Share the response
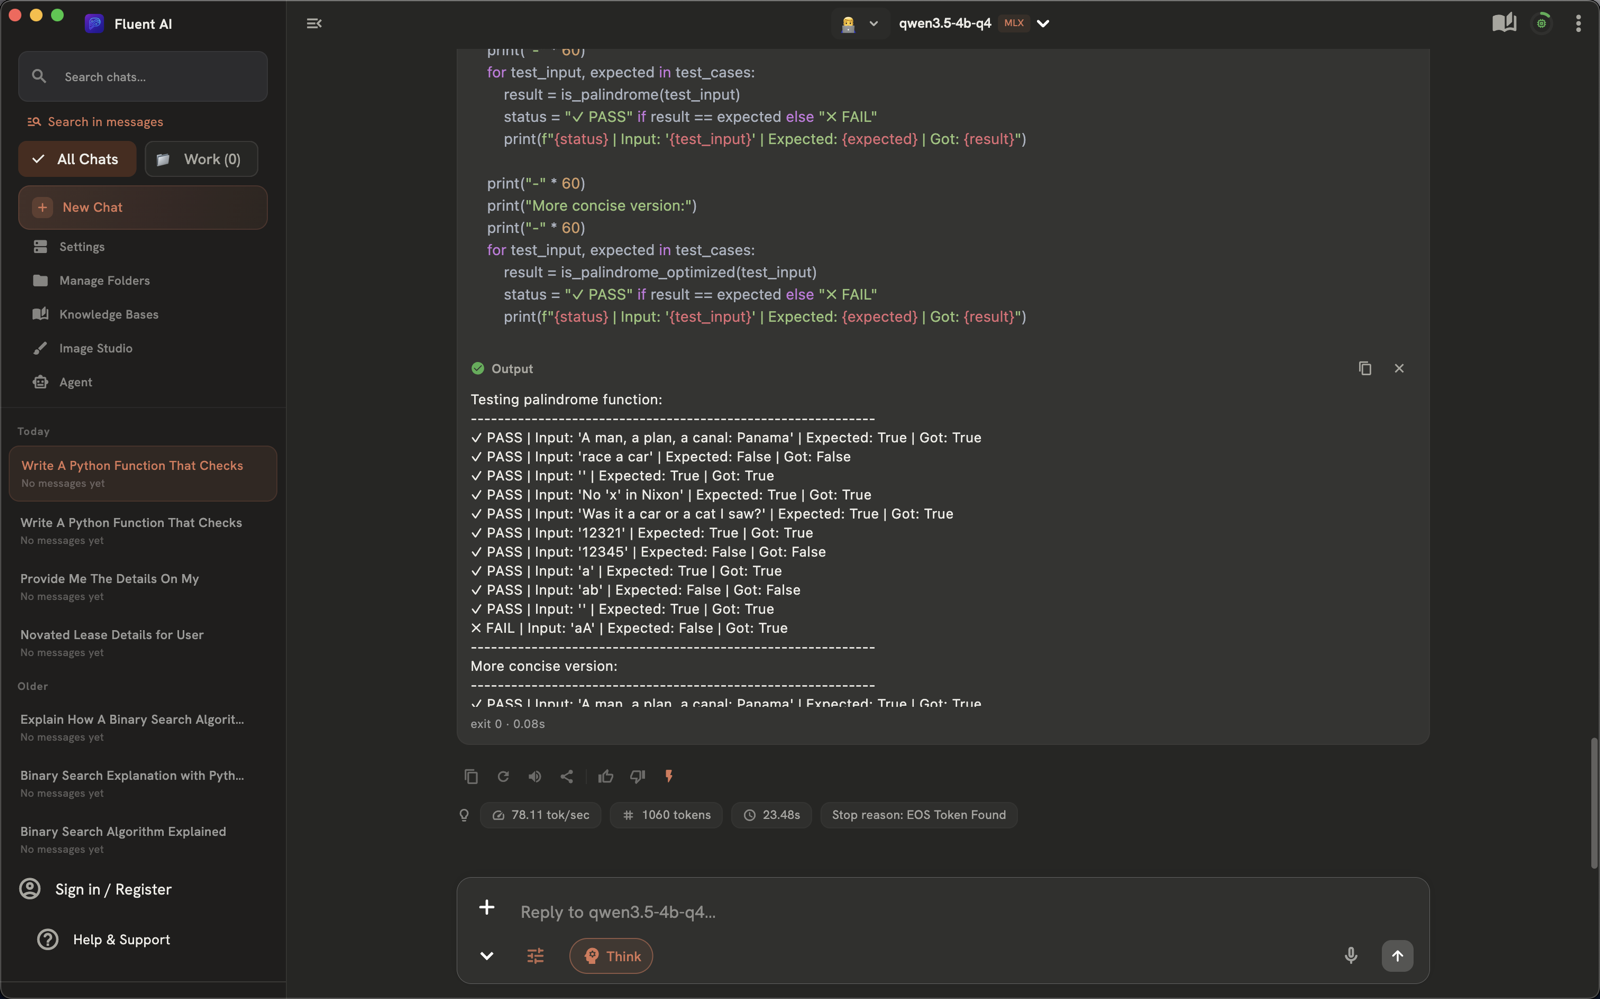Viewport: 1600px width, 999px height. coord(567,777)
